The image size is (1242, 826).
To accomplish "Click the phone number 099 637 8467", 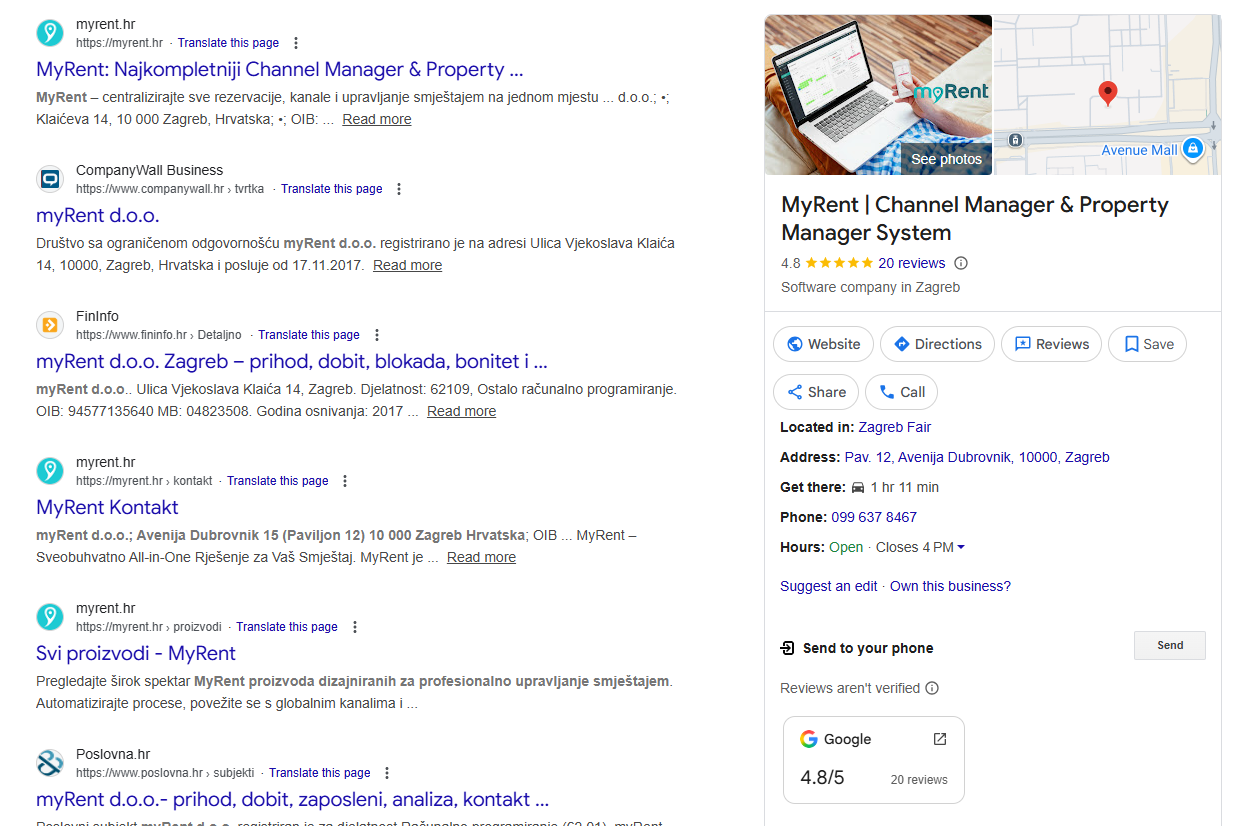I will coord(873,517).
